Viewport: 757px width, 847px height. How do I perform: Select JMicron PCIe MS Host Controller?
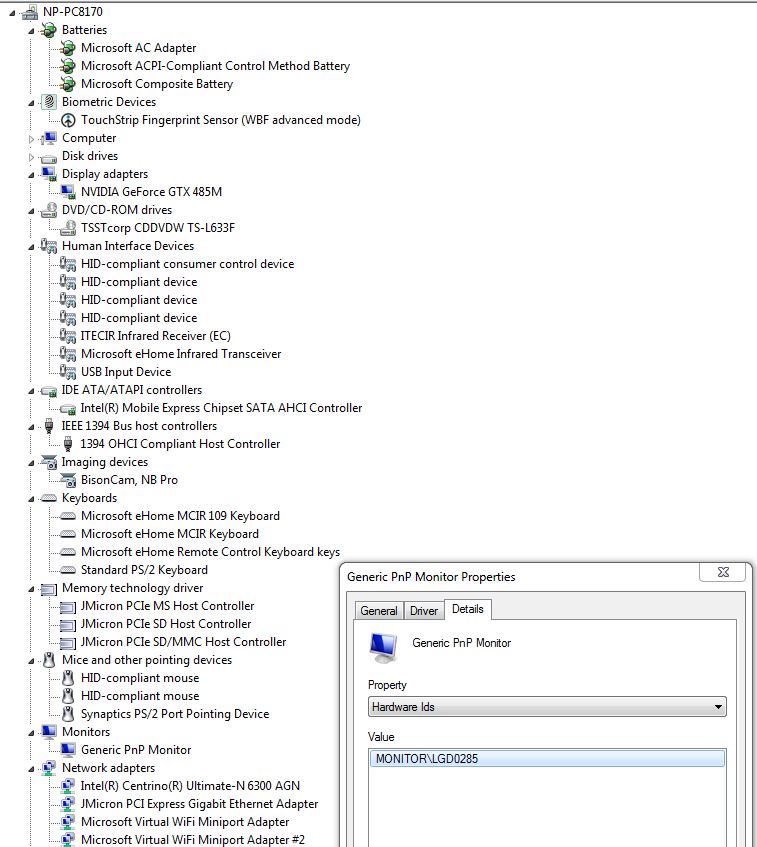(x=168, y=606)
